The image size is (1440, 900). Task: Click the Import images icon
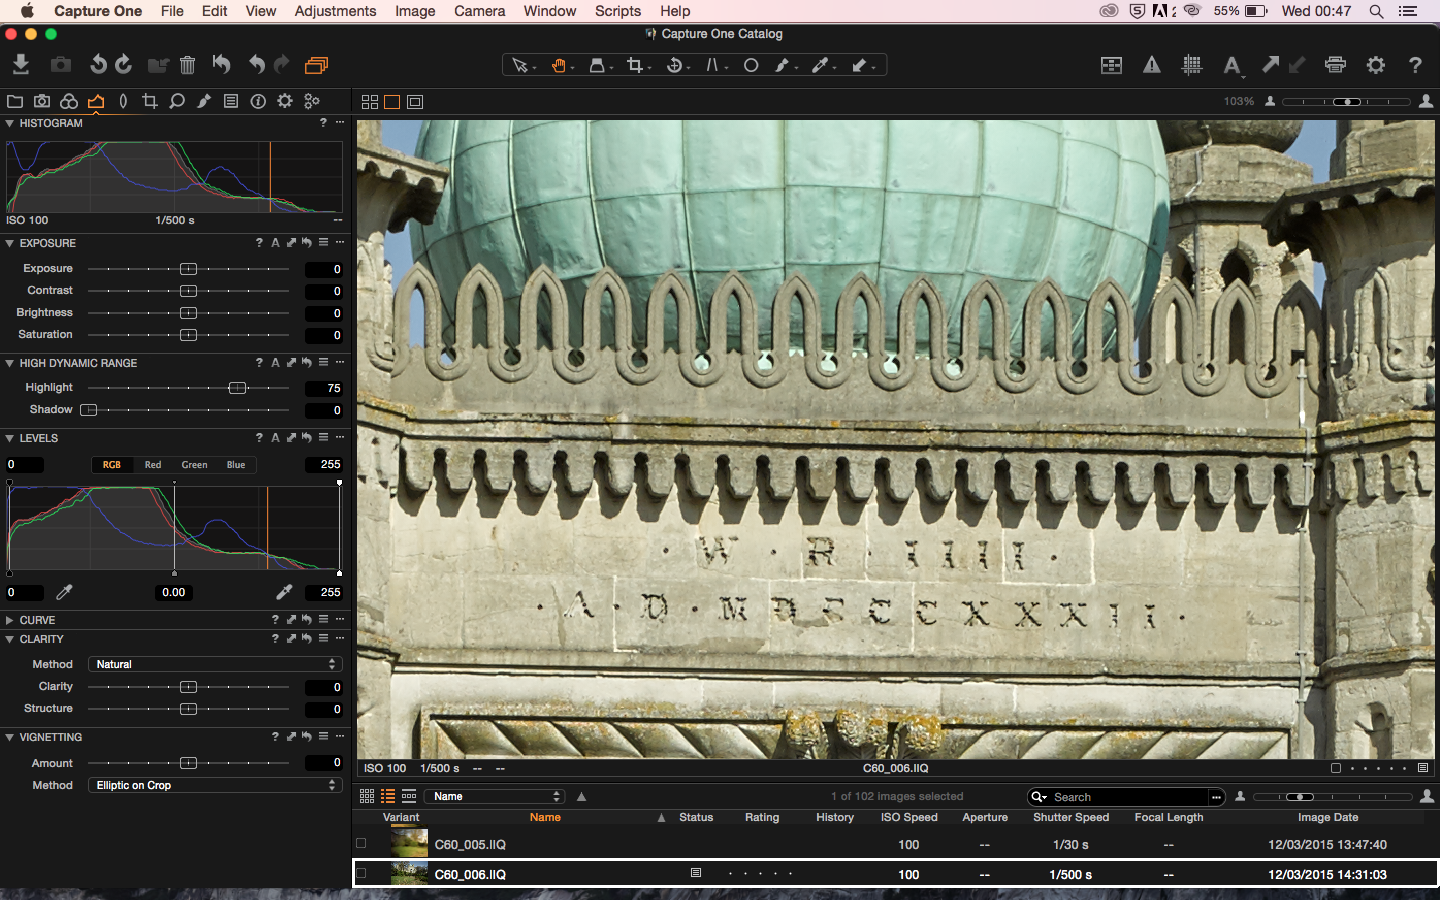(x=20, y=65)
